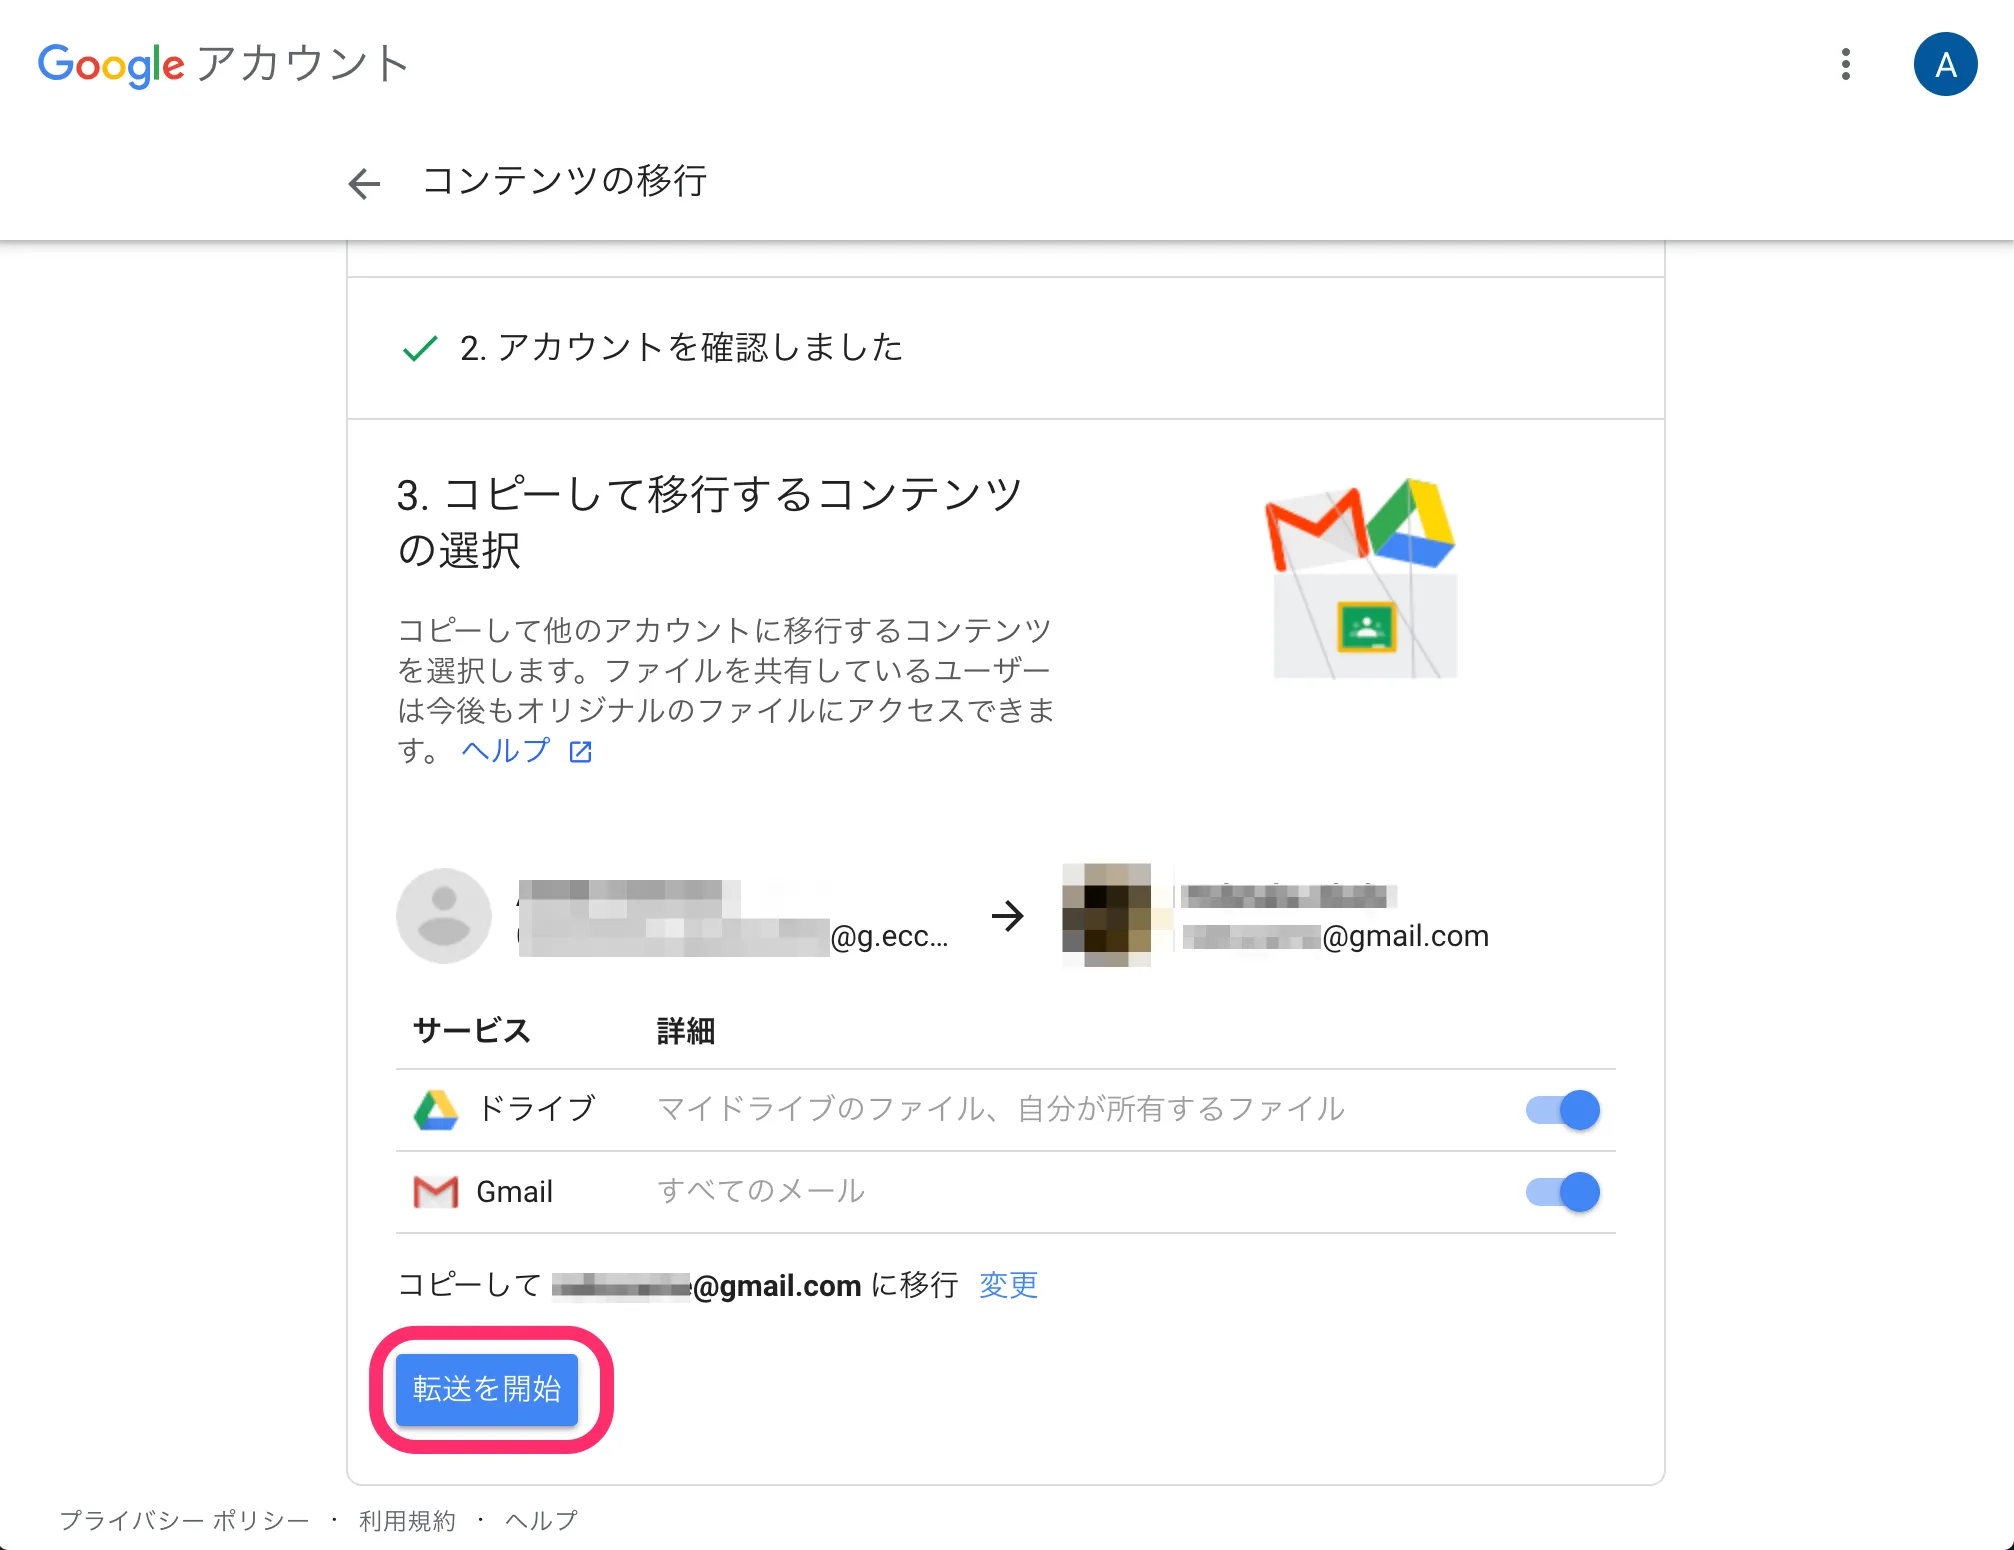Click the destination account profile picture
Viewport: 2014px width, 1550px height.
pyautogui.click(x=1107, y=916)
